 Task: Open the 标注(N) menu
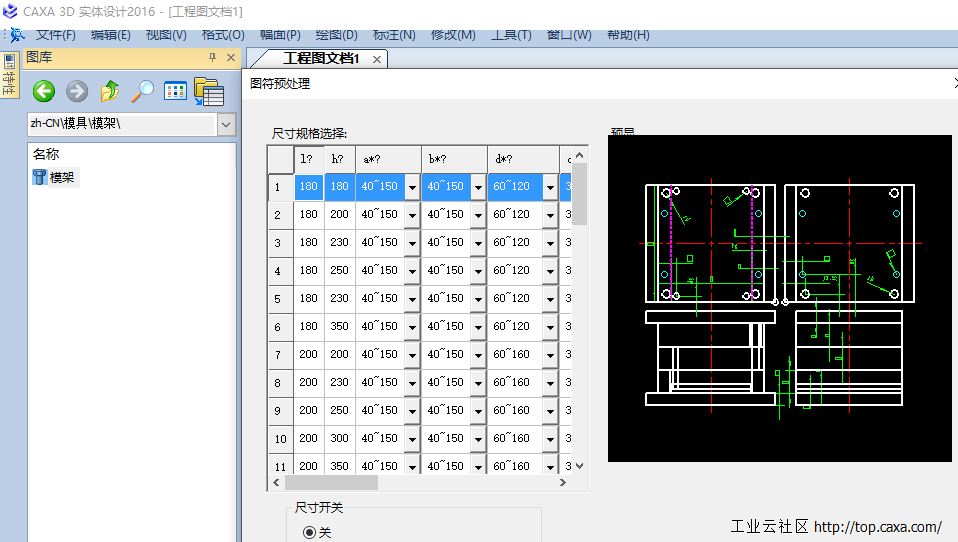(x=394, y=35)
